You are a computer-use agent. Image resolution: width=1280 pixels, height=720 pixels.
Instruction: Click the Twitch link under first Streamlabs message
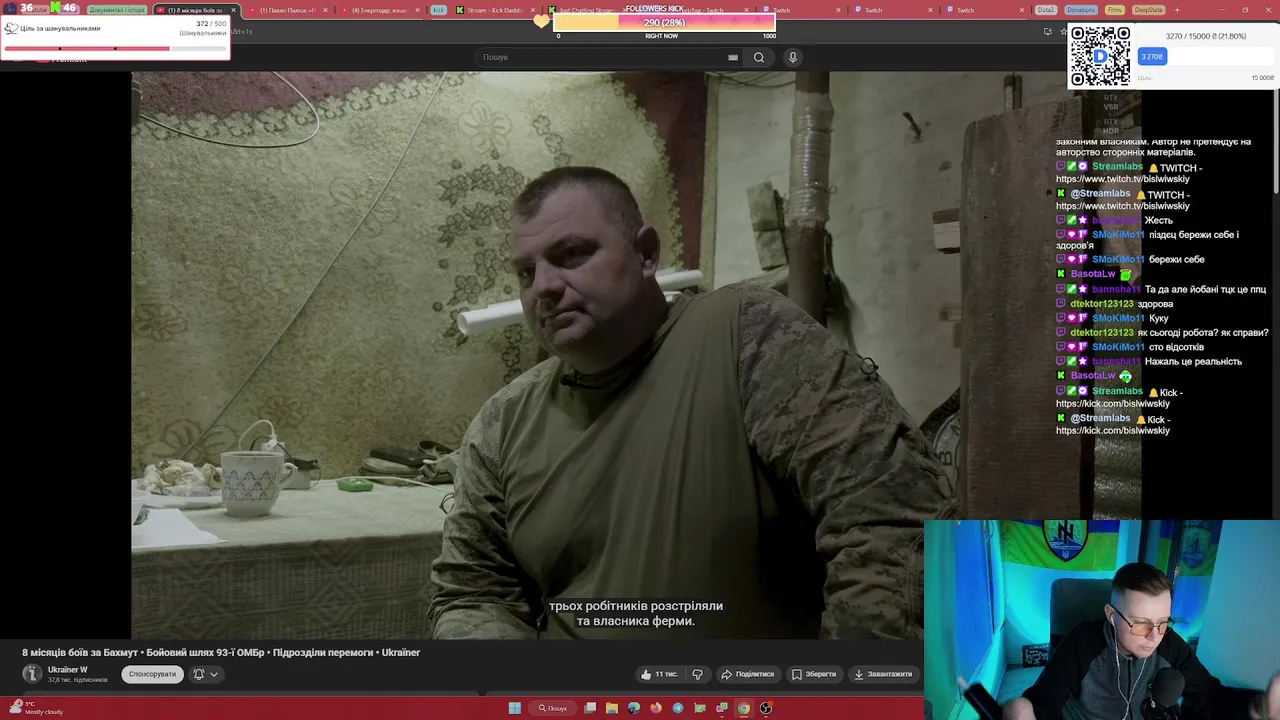point(1123,179)
